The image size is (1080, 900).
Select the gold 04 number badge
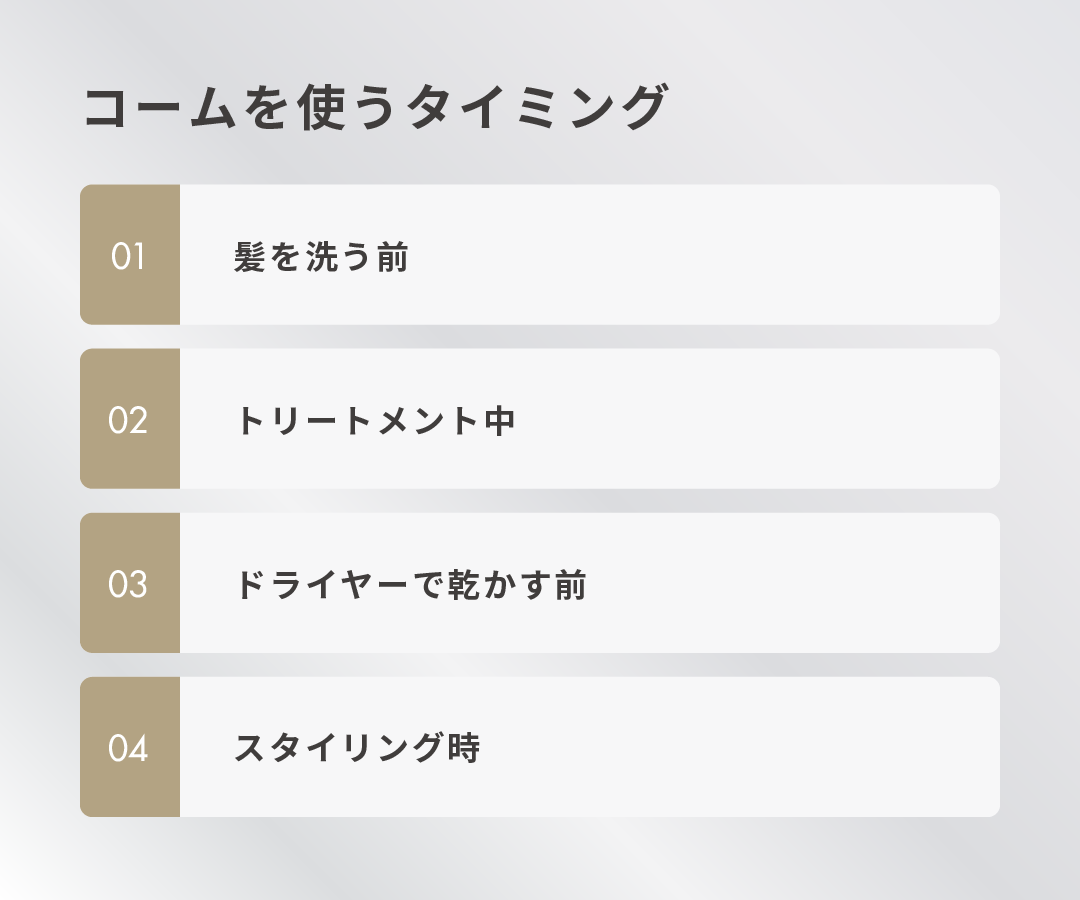click(129, 747)
